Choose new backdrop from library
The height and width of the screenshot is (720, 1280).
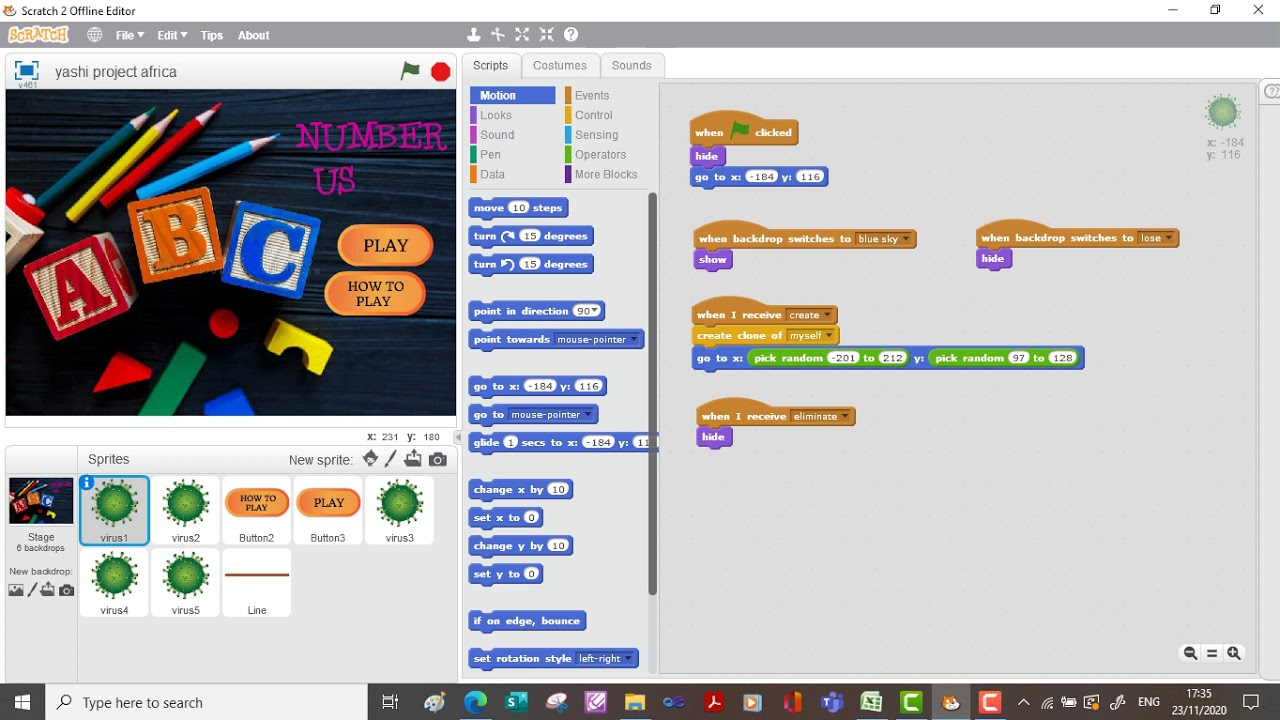tap(16, 590)
